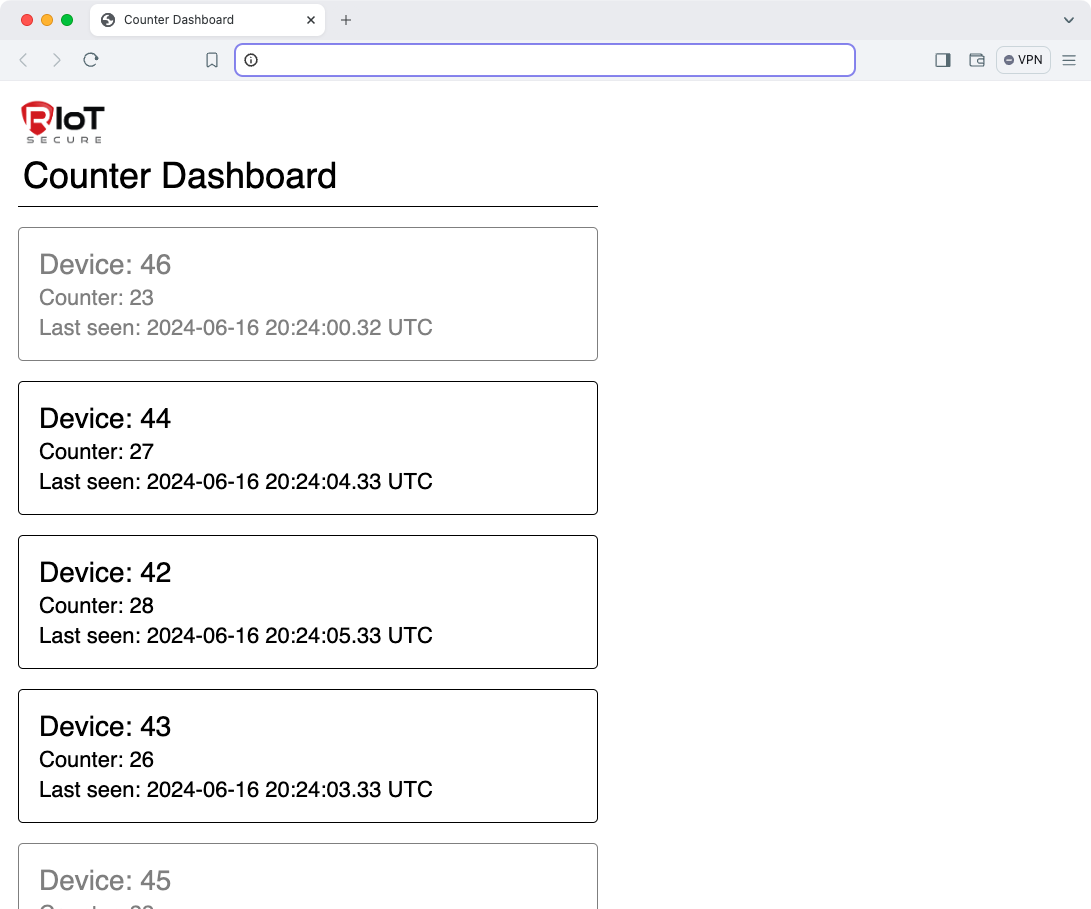Bookmark this page

212,60
